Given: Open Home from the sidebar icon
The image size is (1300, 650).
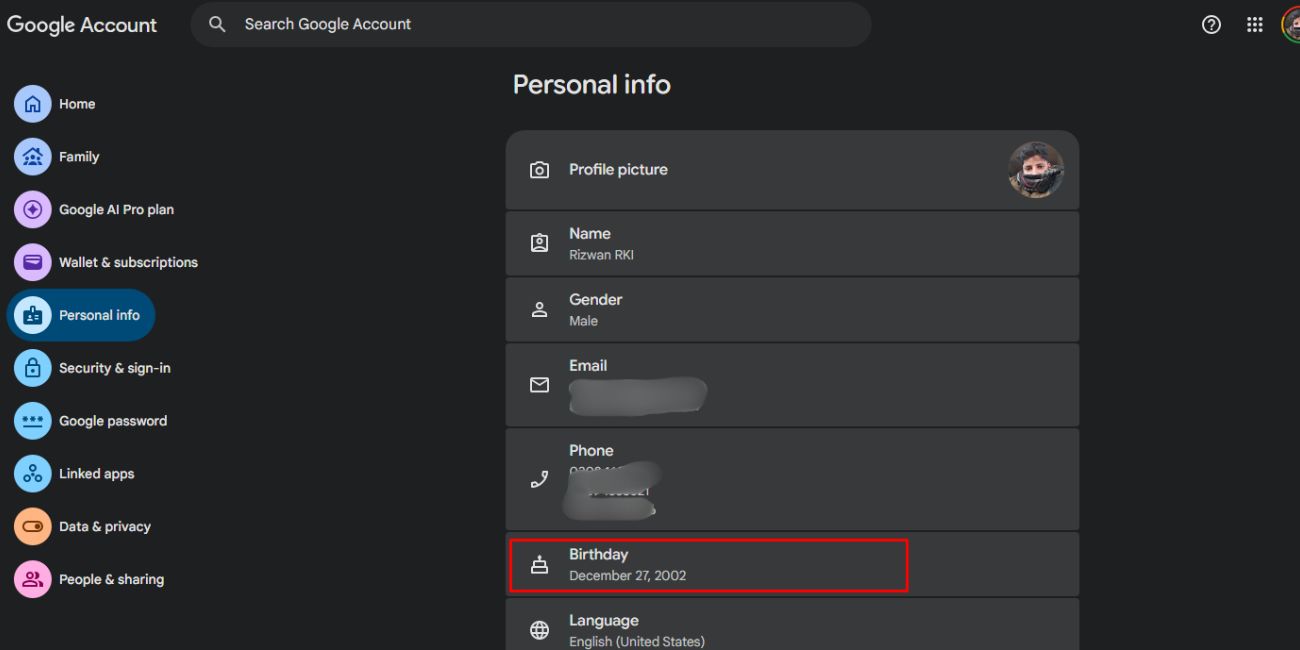Looking at the screenshot, I should pos(33,104).
